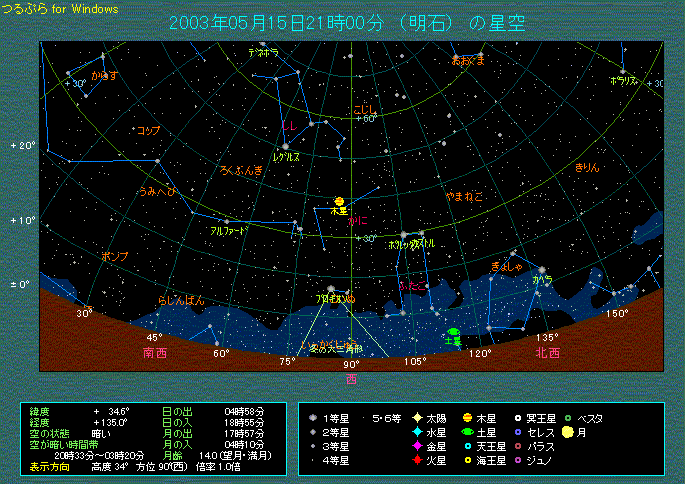Image resolution: width=685 pixels, height=484 pixels.
Task: Click the 月の出 value 17時57分
Action: tap(245, 434)
